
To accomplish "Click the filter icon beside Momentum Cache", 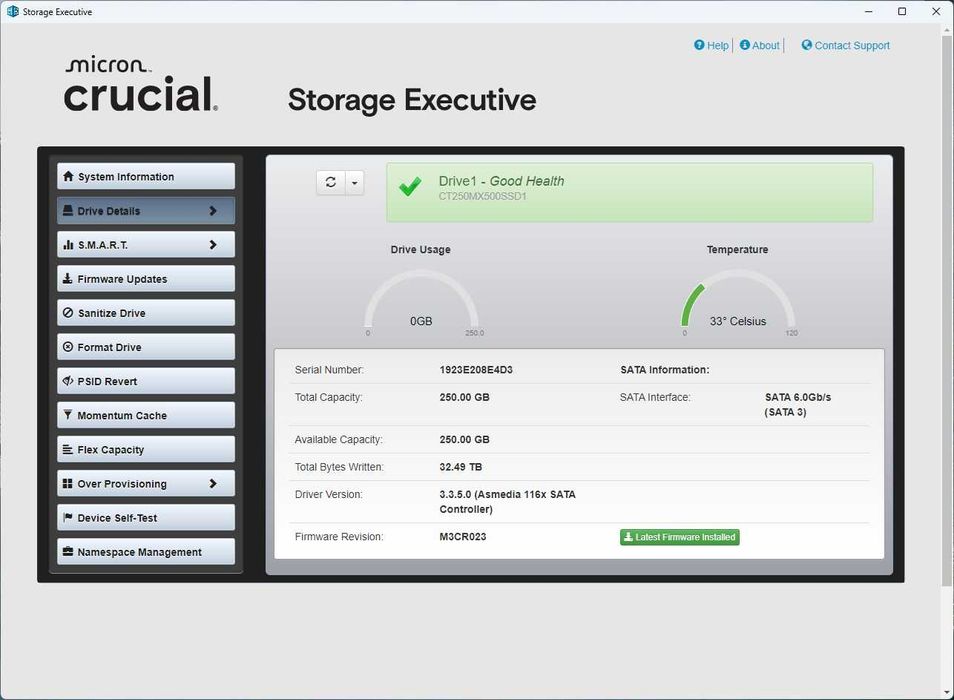I will click(68, 415).
